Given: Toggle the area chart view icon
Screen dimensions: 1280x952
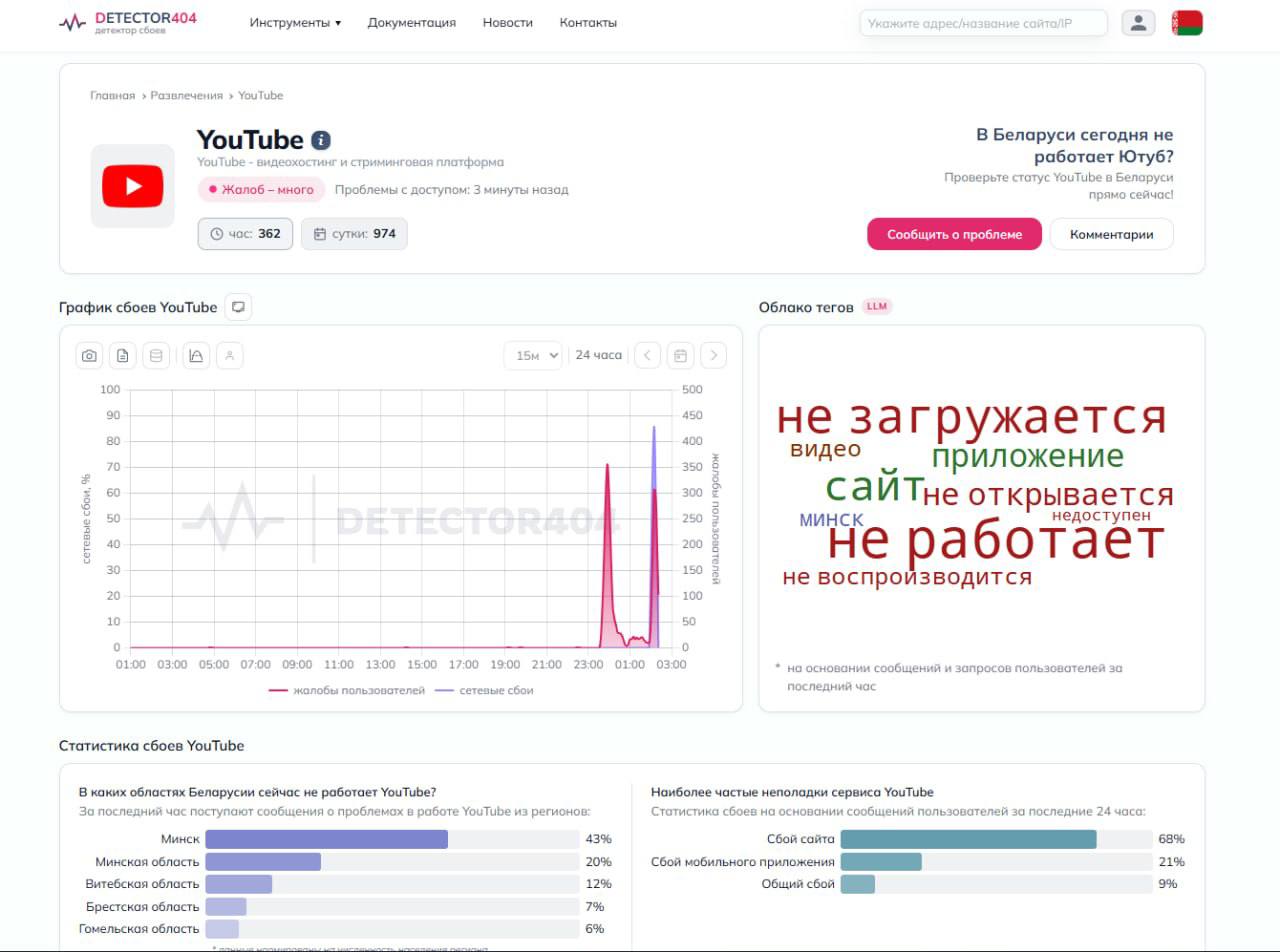Looking at the screenshot, I should (x=197, y=355).
